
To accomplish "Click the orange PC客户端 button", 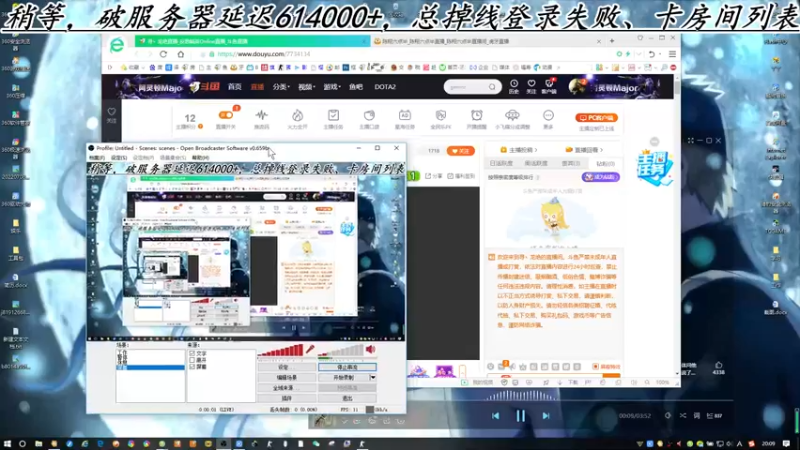I will click(596, 118).
